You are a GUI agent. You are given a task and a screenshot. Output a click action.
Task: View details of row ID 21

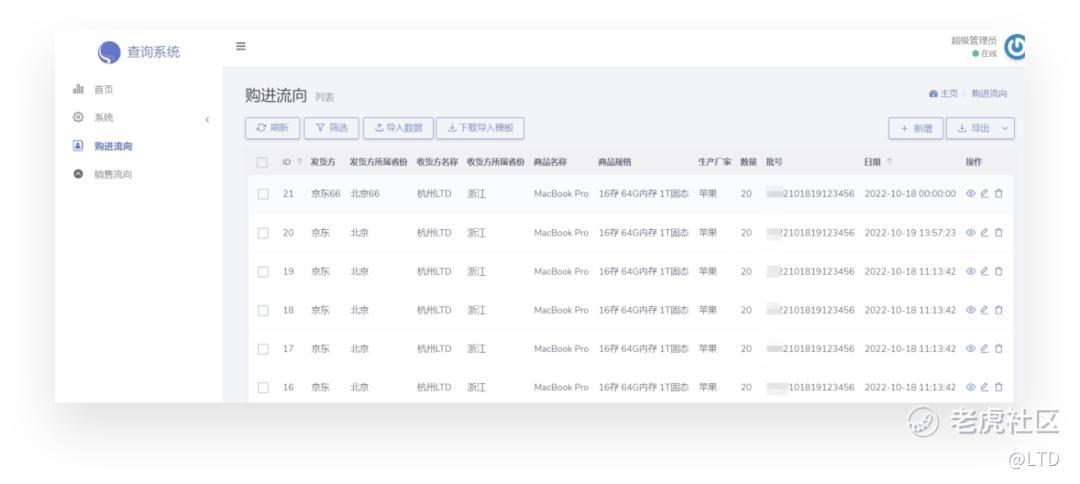pyautogui.click(x=970, y=194)
